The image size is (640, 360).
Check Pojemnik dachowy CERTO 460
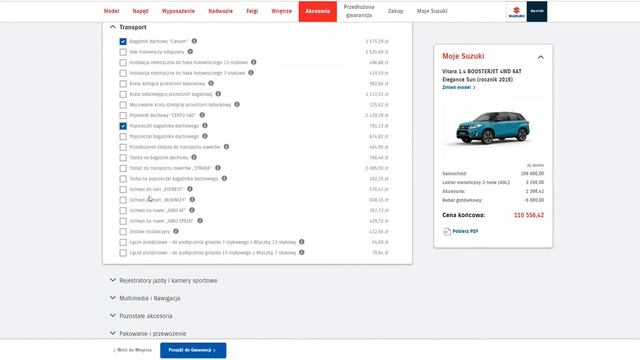[123, 116]
